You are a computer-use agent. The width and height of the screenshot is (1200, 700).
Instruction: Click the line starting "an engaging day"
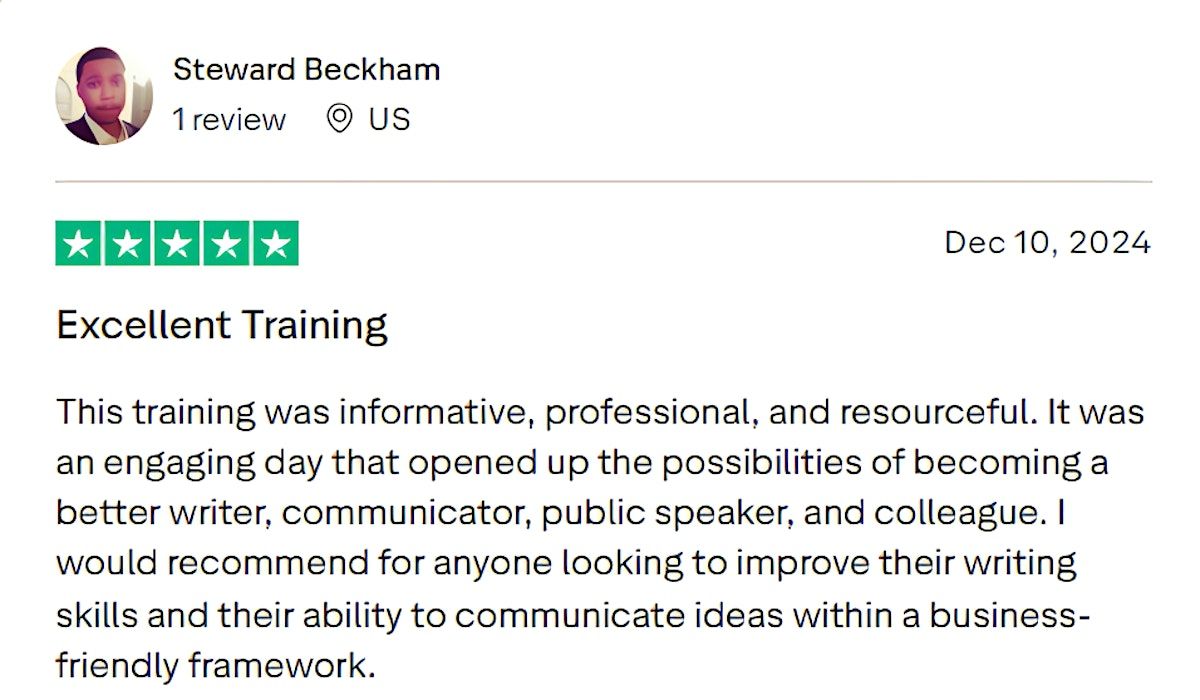582,463
